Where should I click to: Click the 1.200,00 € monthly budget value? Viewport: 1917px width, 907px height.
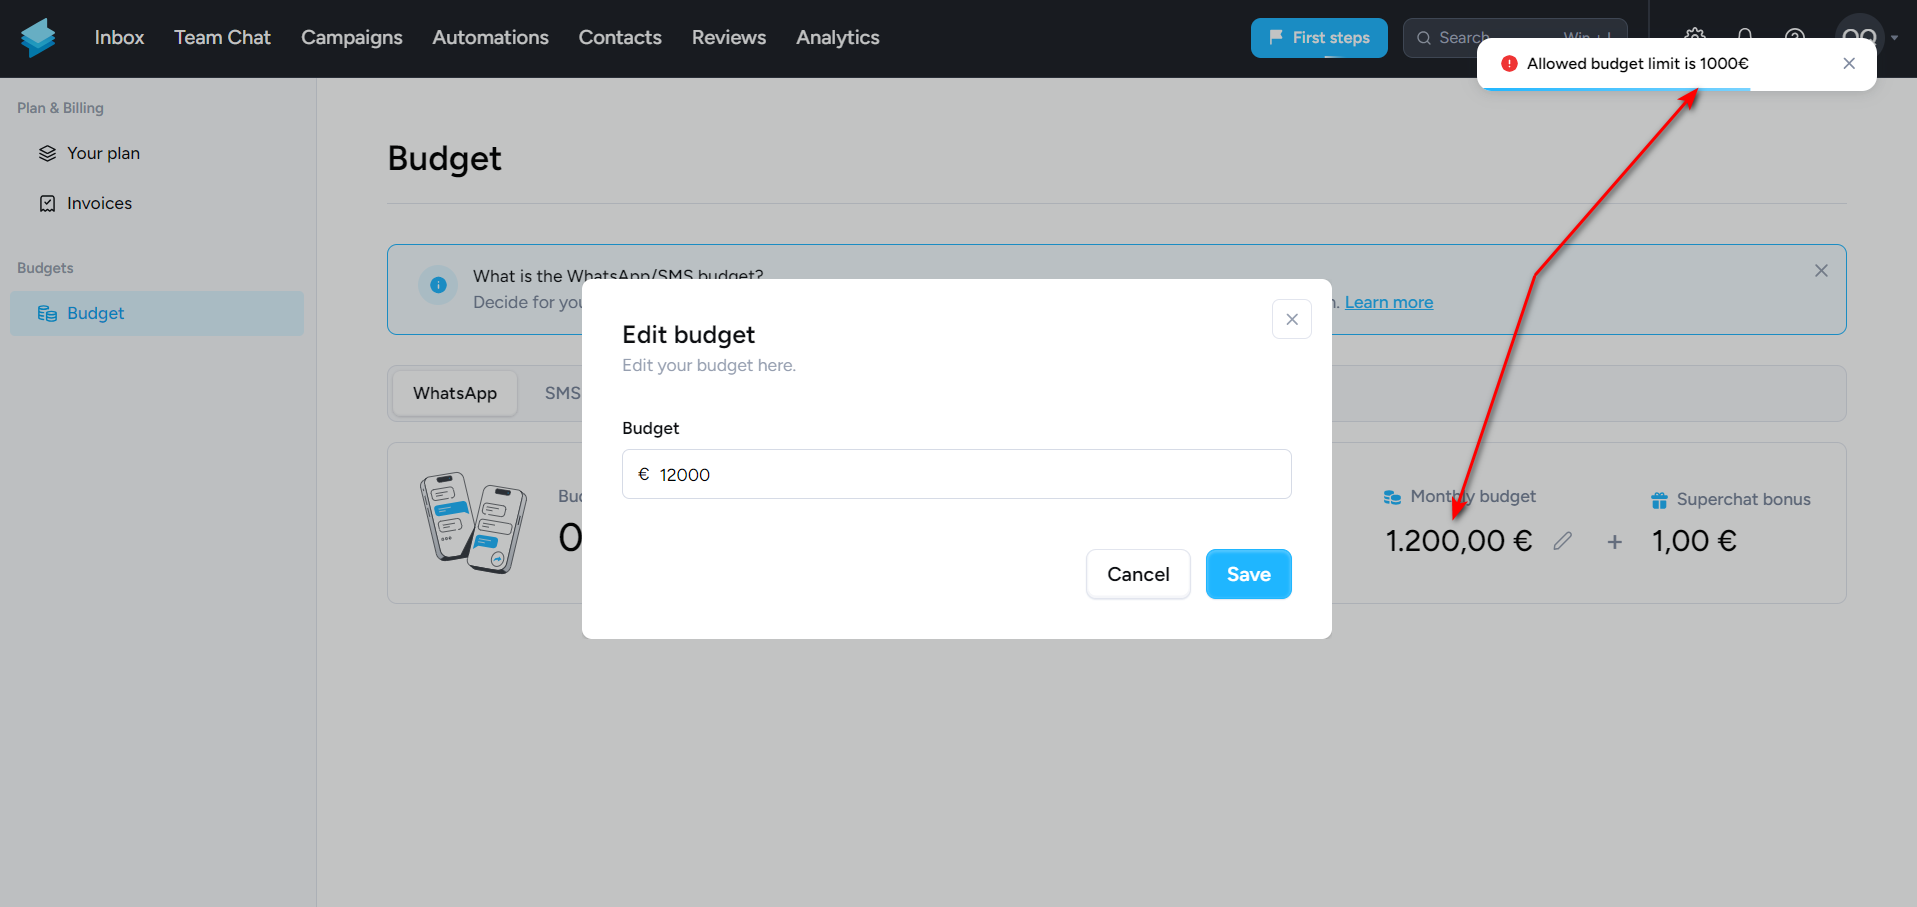pos(1458,541)
